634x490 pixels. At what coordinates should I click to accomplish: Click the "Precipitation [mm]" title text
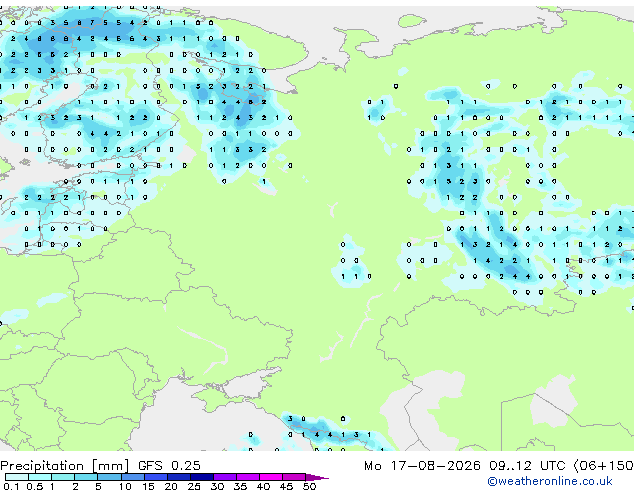click(65, 466)
